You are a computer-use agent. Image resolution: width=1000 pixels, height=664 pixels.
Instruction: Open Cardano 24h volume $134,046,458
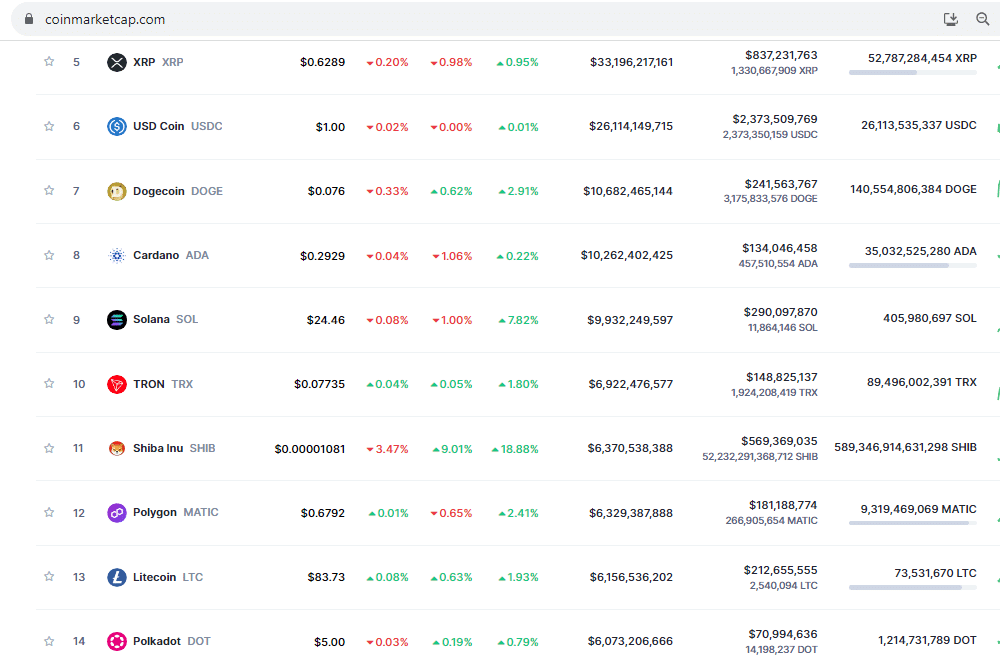click(x=780, y=248)
